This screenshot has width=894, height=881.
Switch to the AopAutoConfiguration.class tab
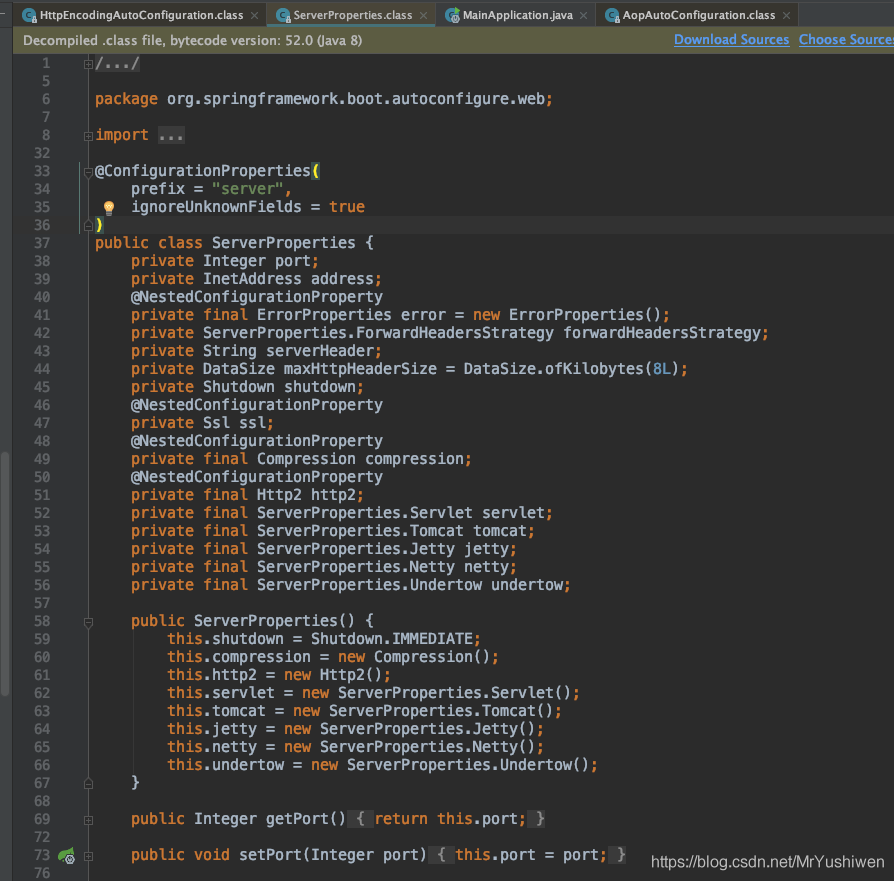click(x=698, y=15)
